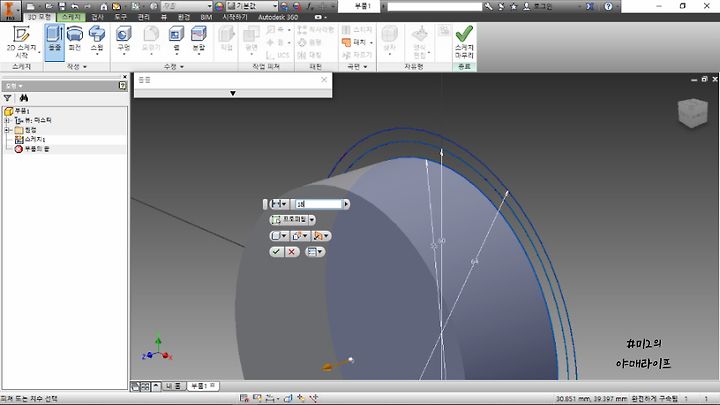Screen dimensions: 720x405
Task: Expand the 작성 (Create) panel dropdown
Action: 76,67
